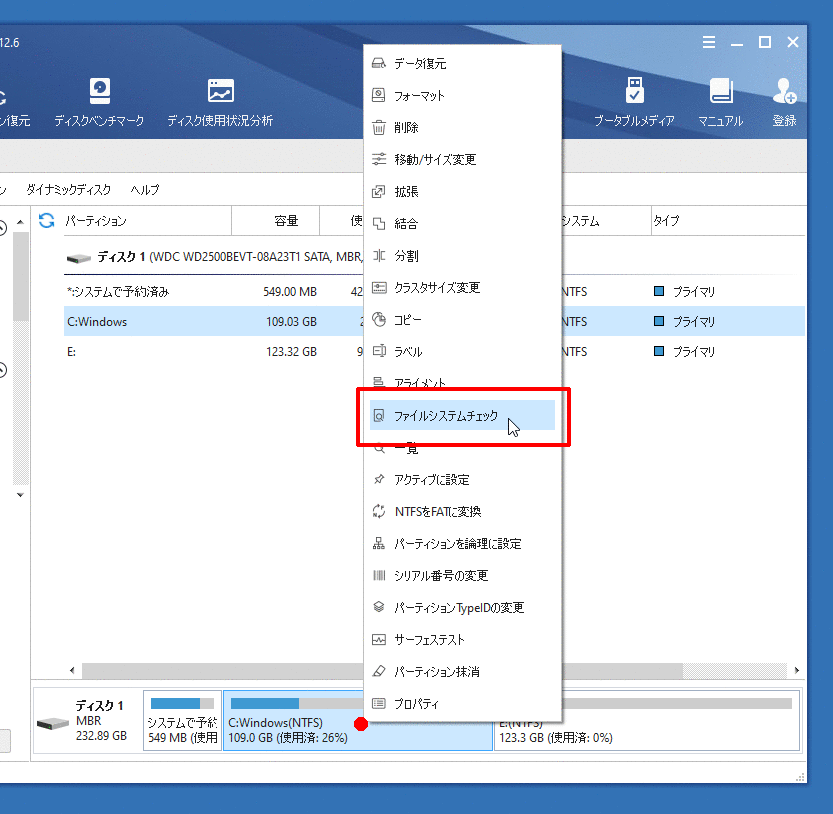Click the ディスクベンチマーク toolbar icon
Viewport: 833px width, 814px height.
pyautogui.click(x=99, y=92)
